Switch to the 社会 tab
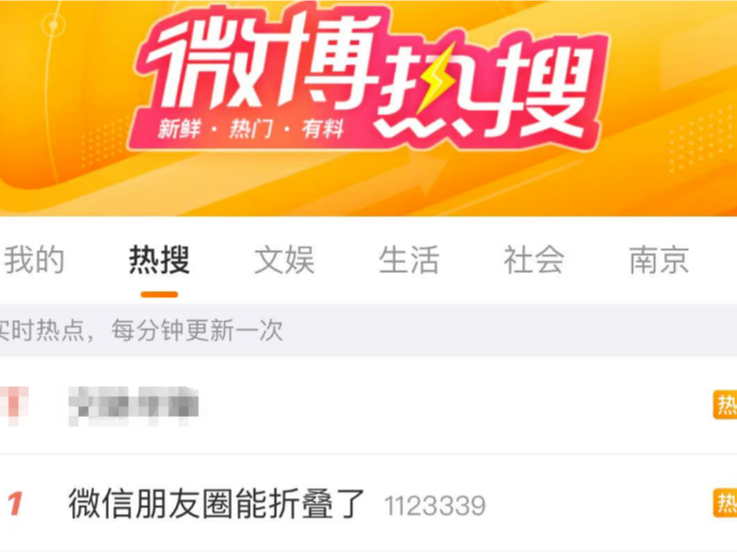Image resolution: width=737 pixels, height=553 pixels. coord(534,260)
